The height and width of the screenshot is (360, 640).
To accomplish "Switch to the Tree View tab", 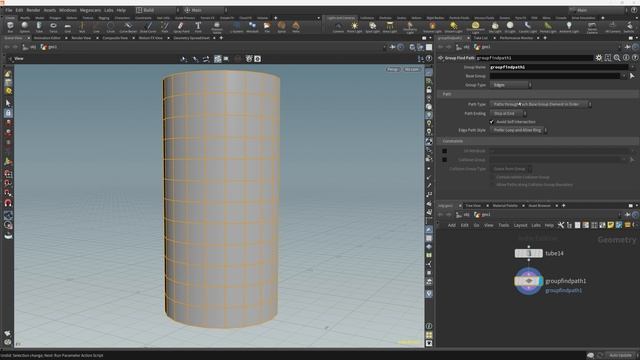I will point(473,206).
